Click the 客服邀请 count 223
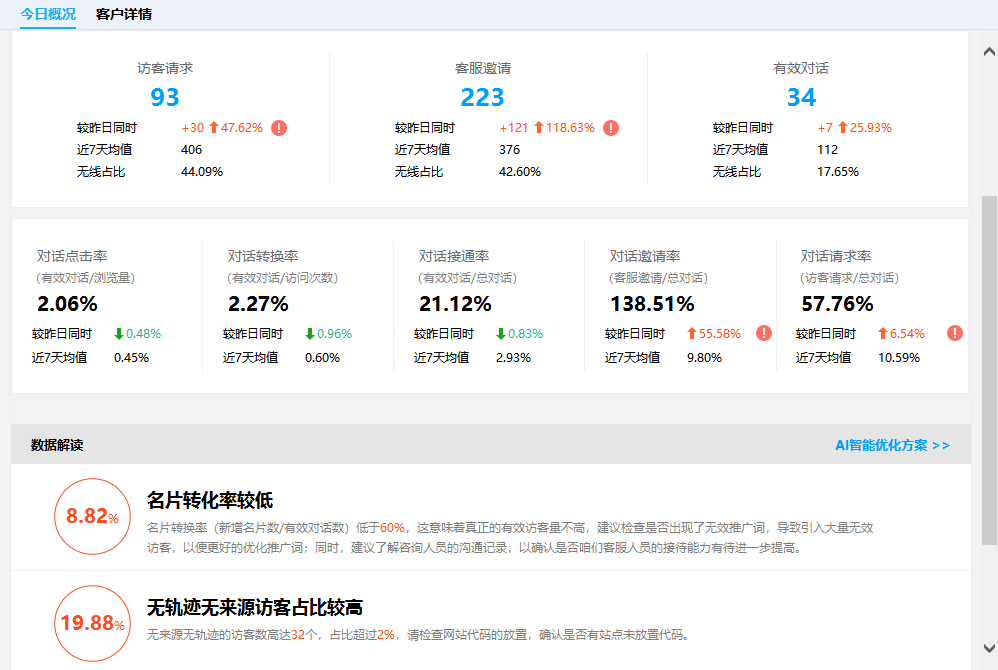The image size is (998, 670). click(482, 97)
